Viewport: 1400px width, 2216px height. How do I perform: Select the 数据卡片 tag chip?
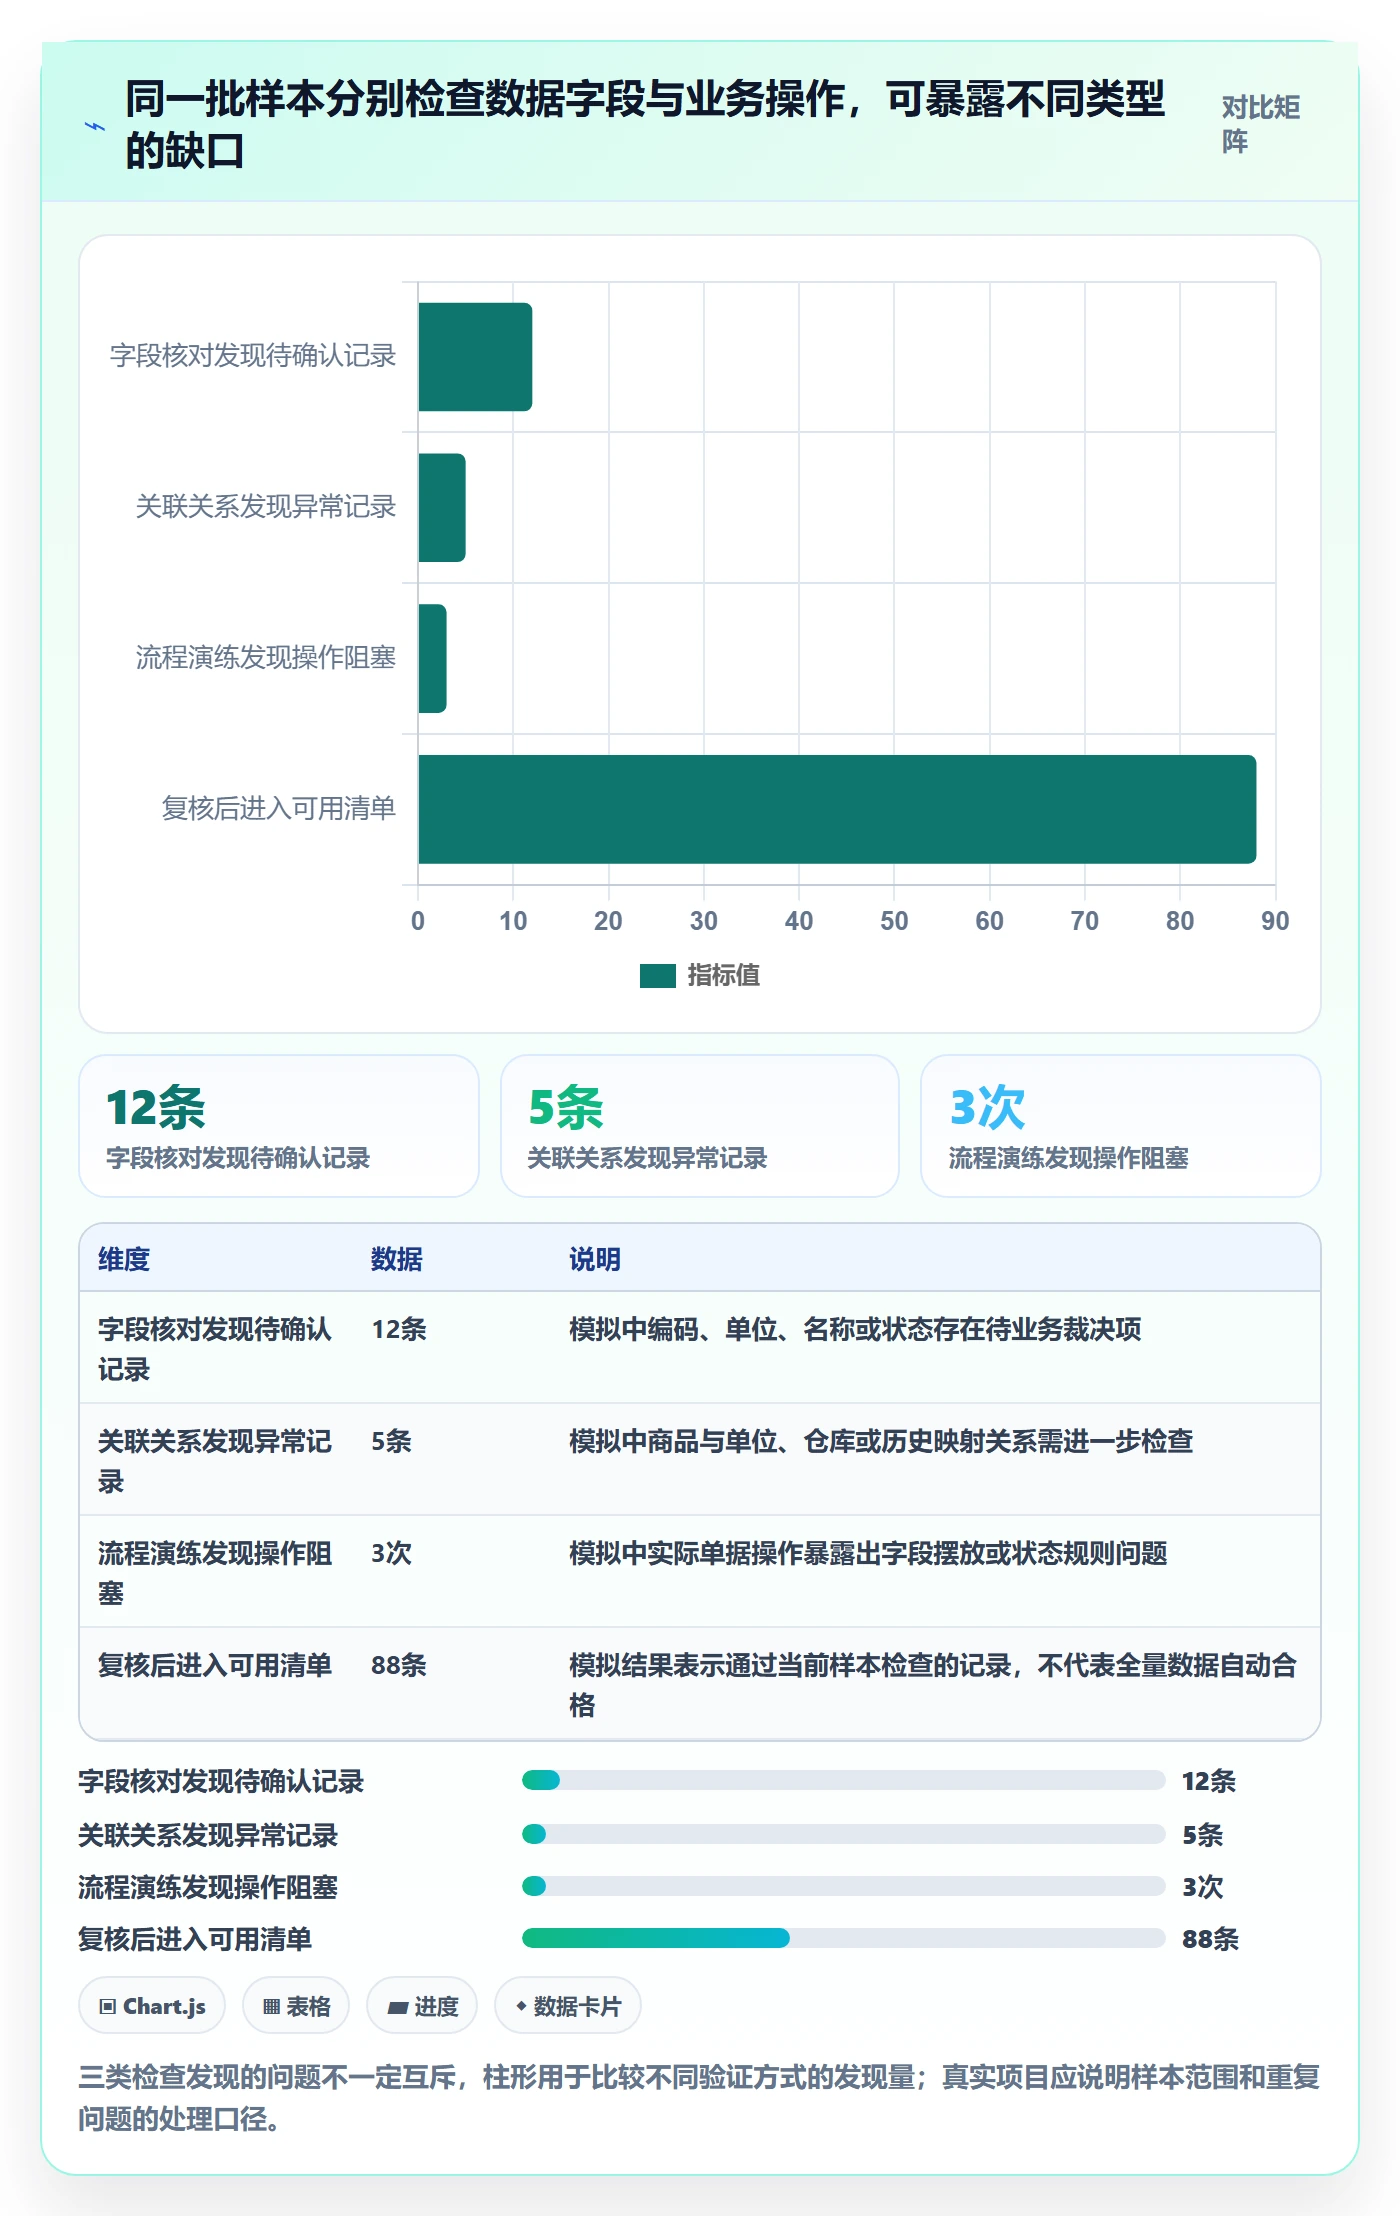pyautogui.click(x=568, y=2006)
